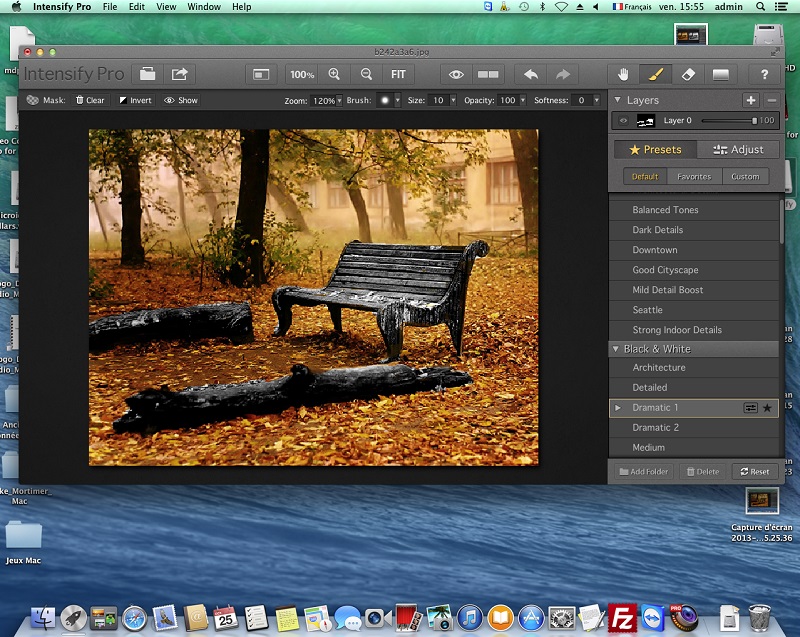Select the Hand pan tool
Viewport: 800px width, 637px height.
(623, 74)
